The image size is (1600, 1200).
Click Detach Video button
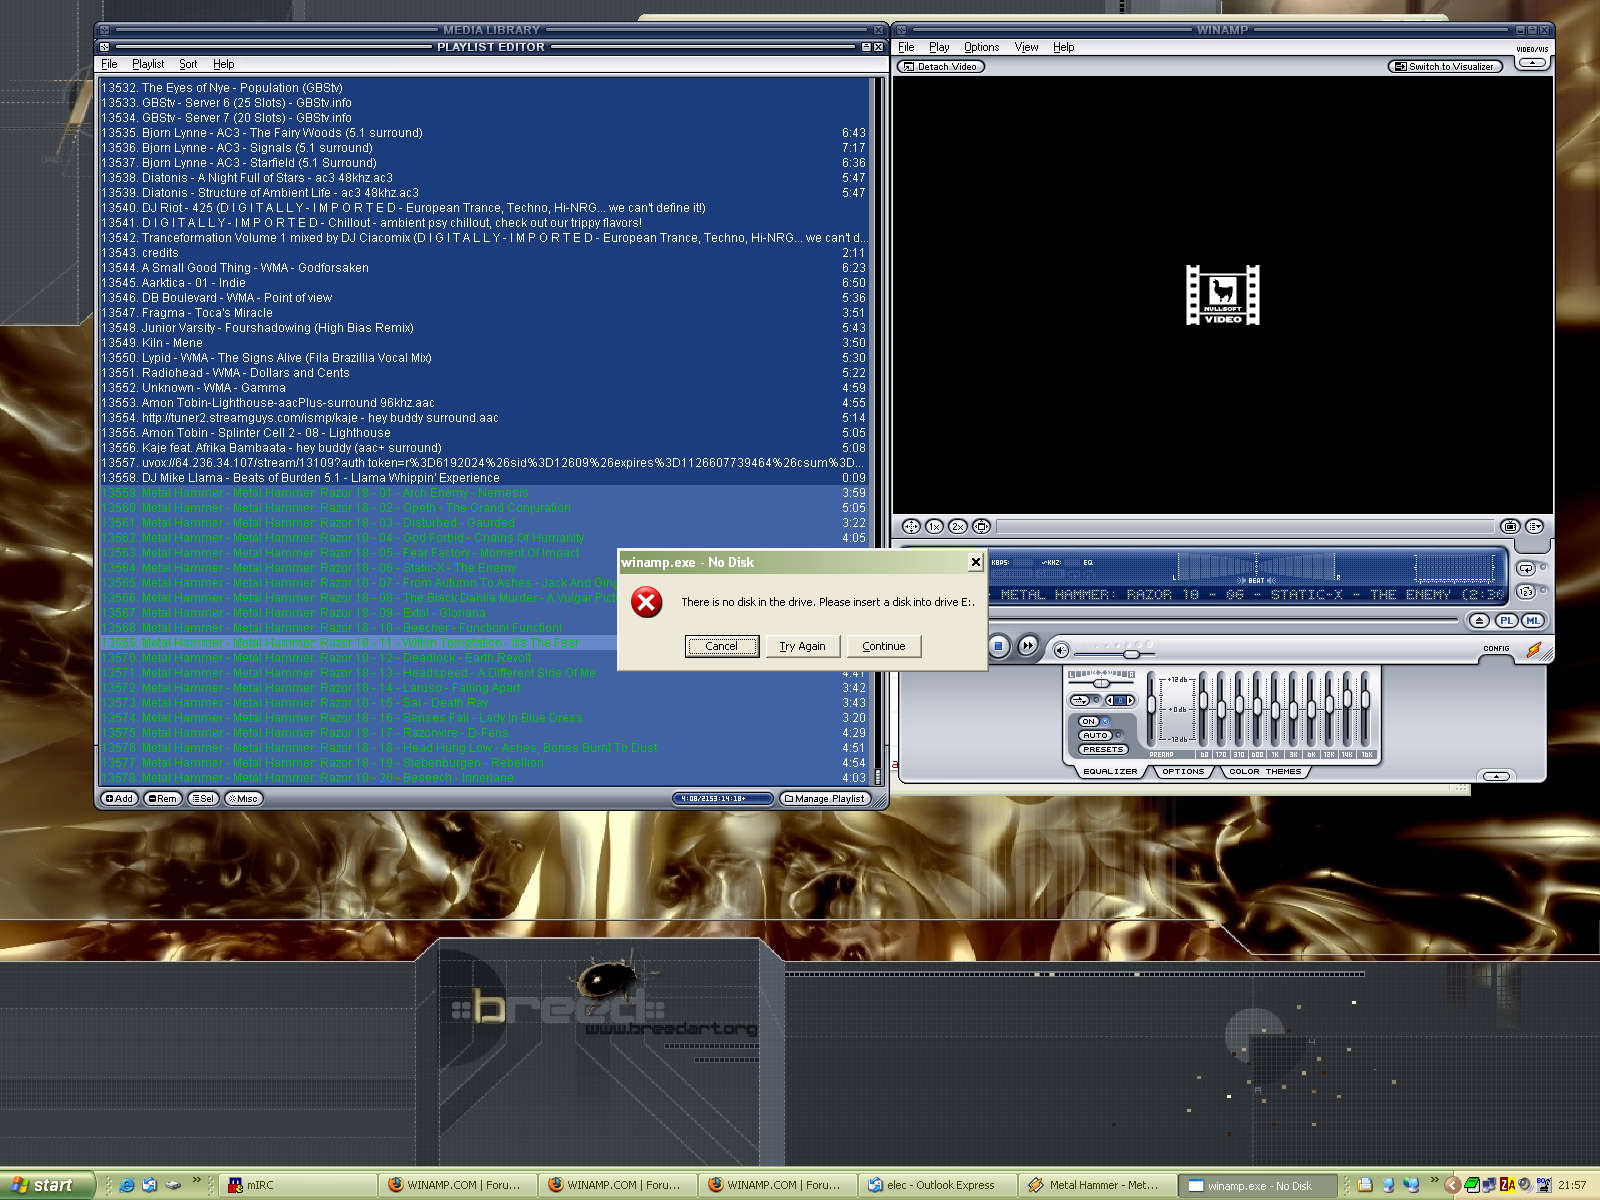click(940, 67)
